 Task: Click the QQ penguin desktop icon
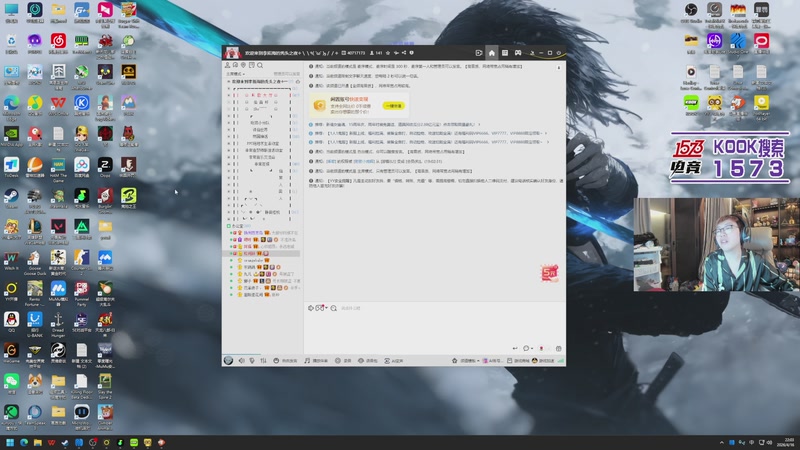click(x=11, y=321)
